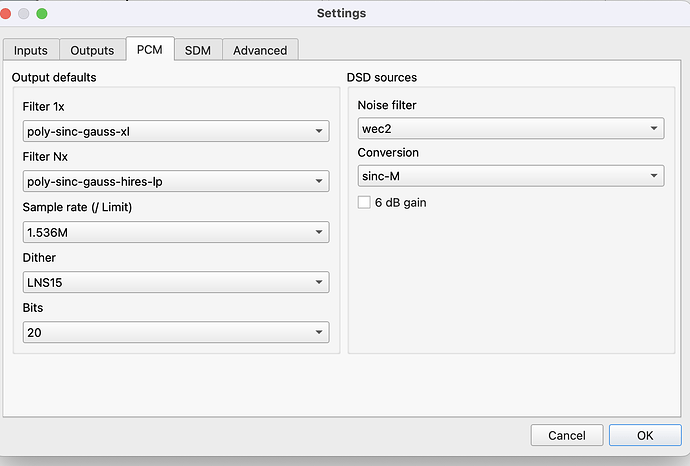Open the Filter 1x dropdown
This screenshot has height=466, width=690.
click(x=175, y=131)
